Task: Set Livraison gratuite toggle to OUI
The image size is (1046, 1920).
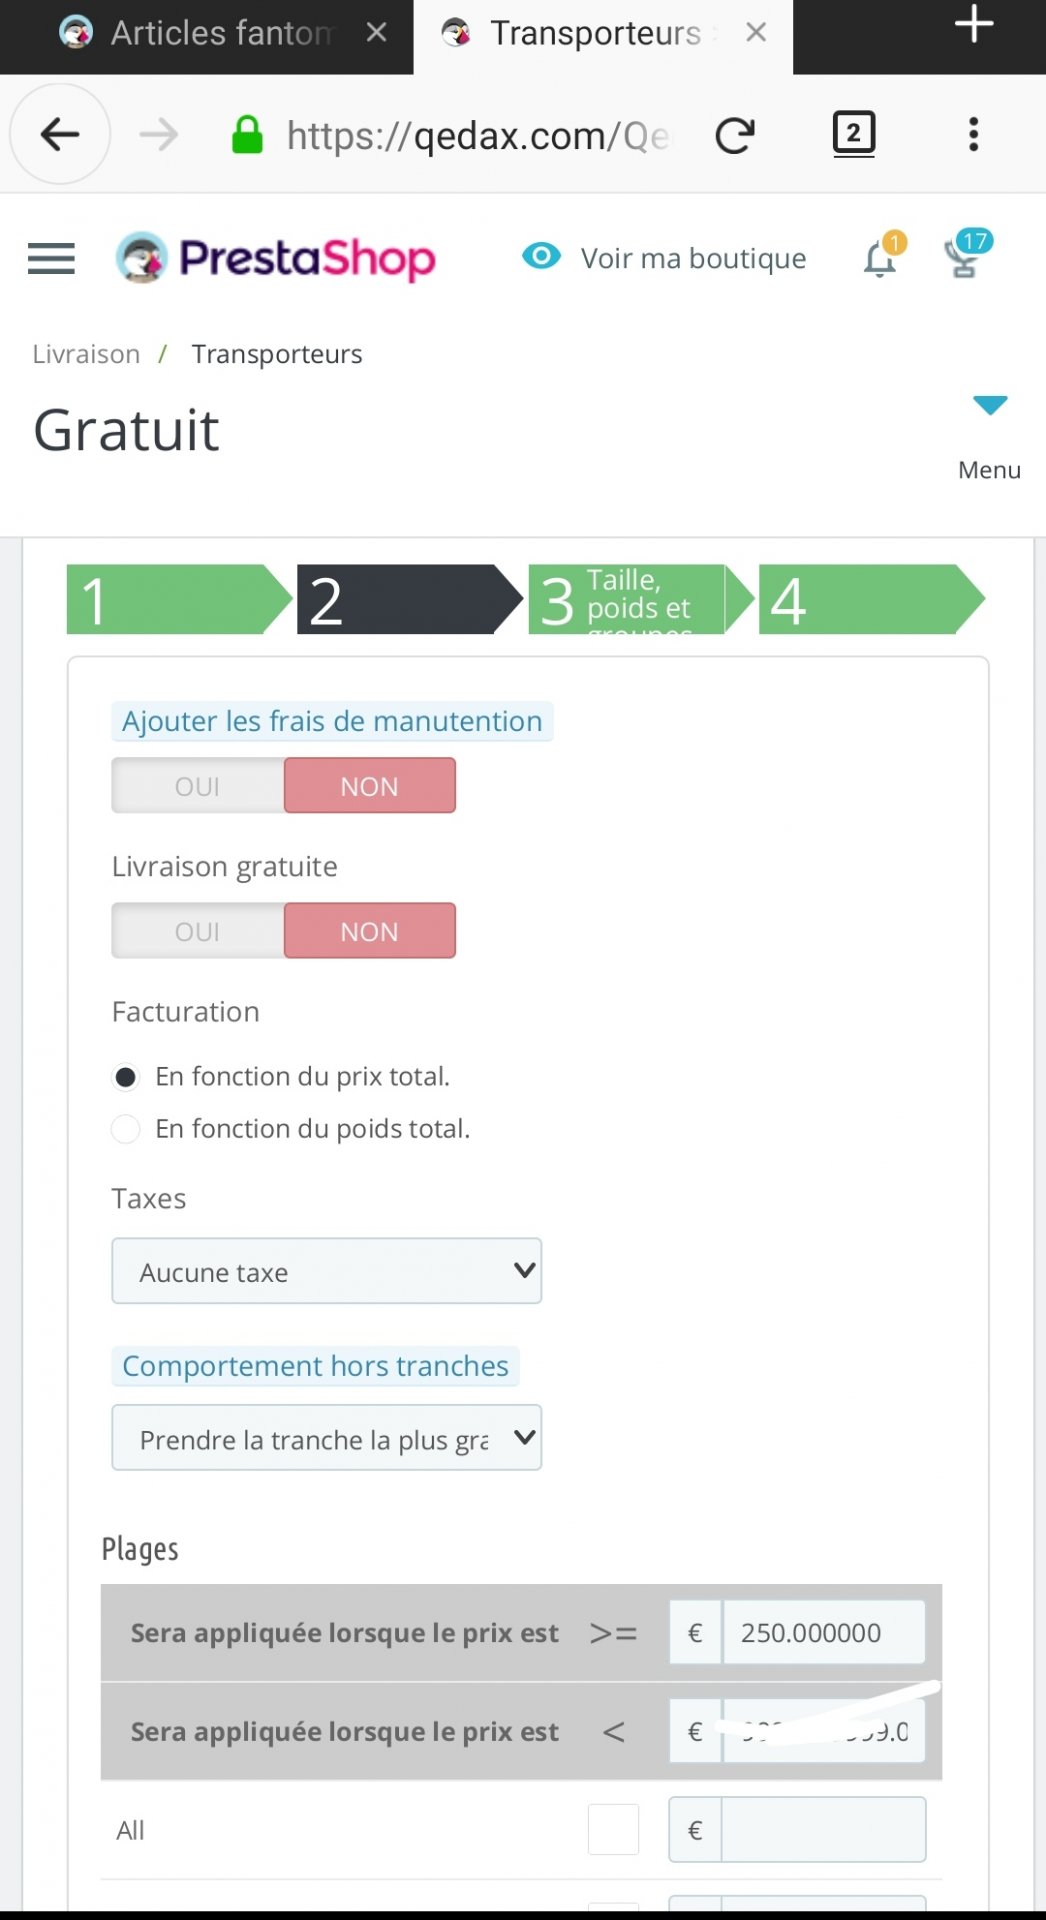Action: click(198, 931)
